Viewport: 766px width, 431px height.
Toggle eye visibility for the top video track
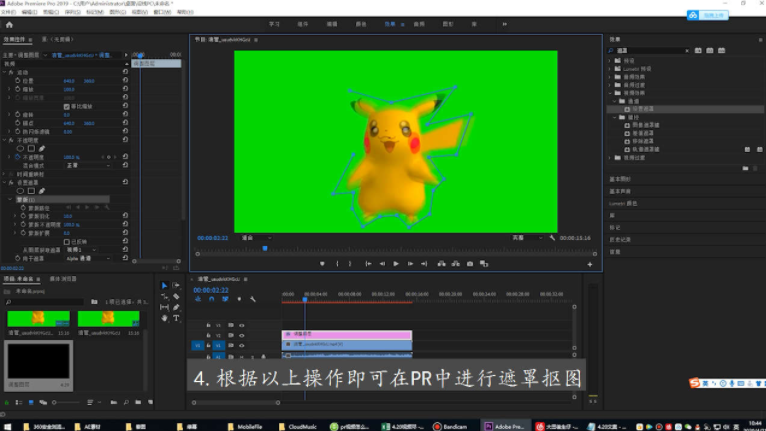tap(241, 325)
